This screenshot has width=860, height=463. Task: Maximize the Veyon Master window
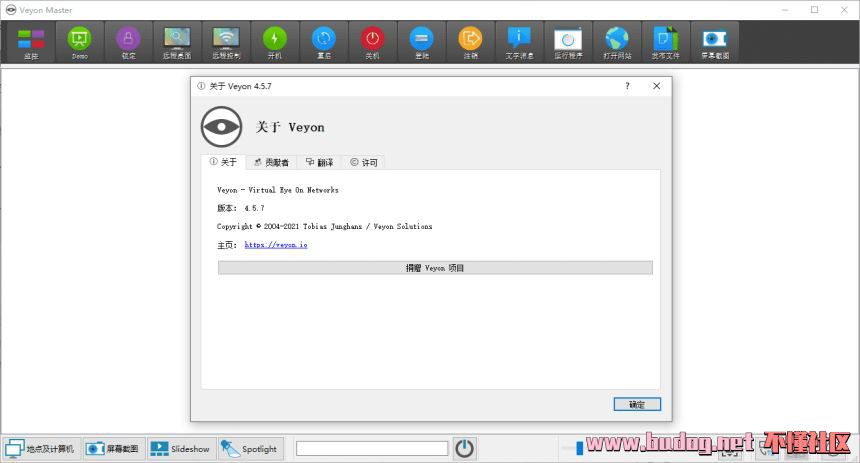pyautogui.click(x=814, y=10)
